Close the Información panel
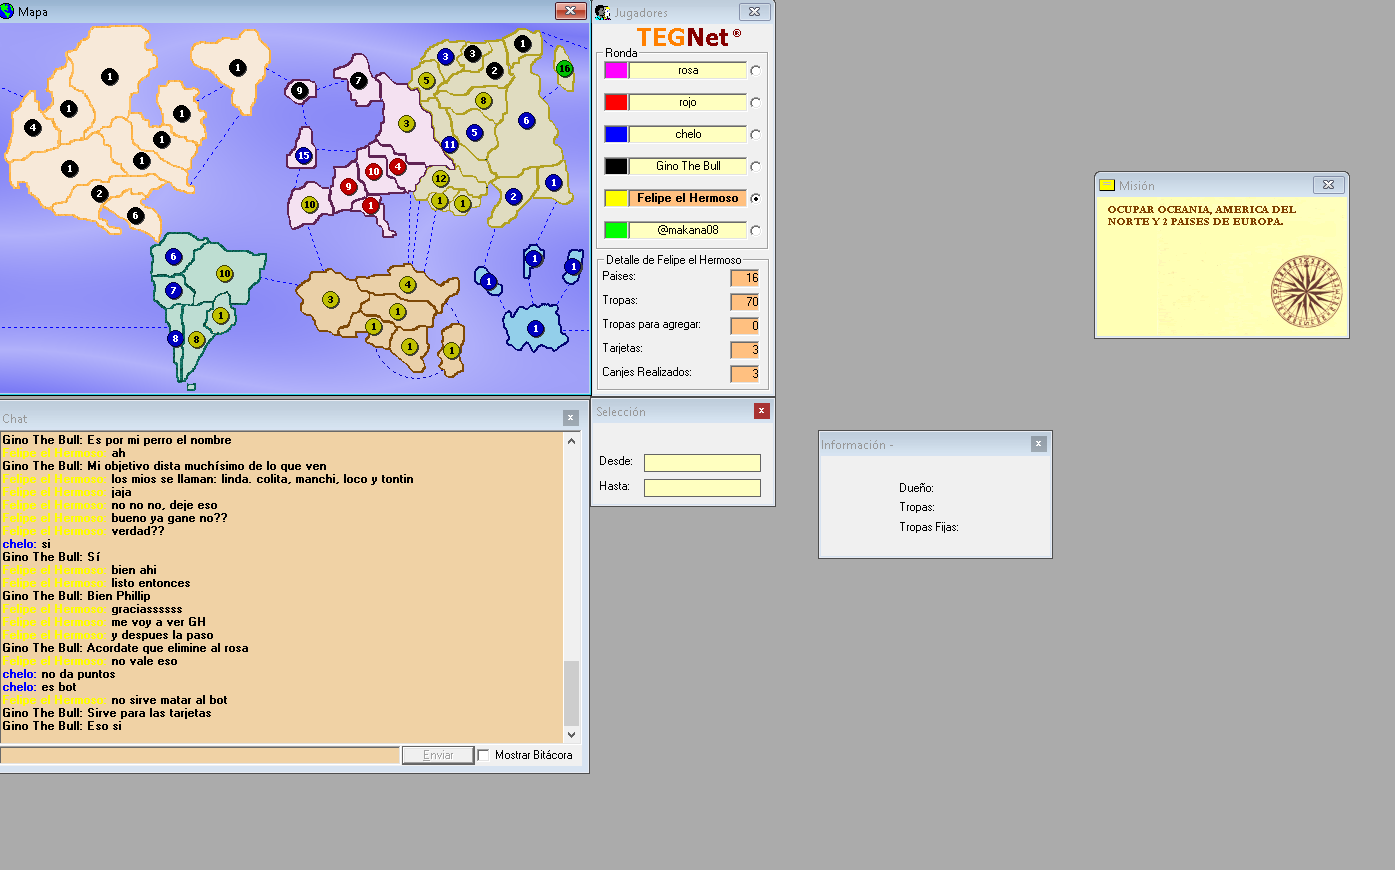This screenshot has height=870, width=1395. (x=1038, y=444)
